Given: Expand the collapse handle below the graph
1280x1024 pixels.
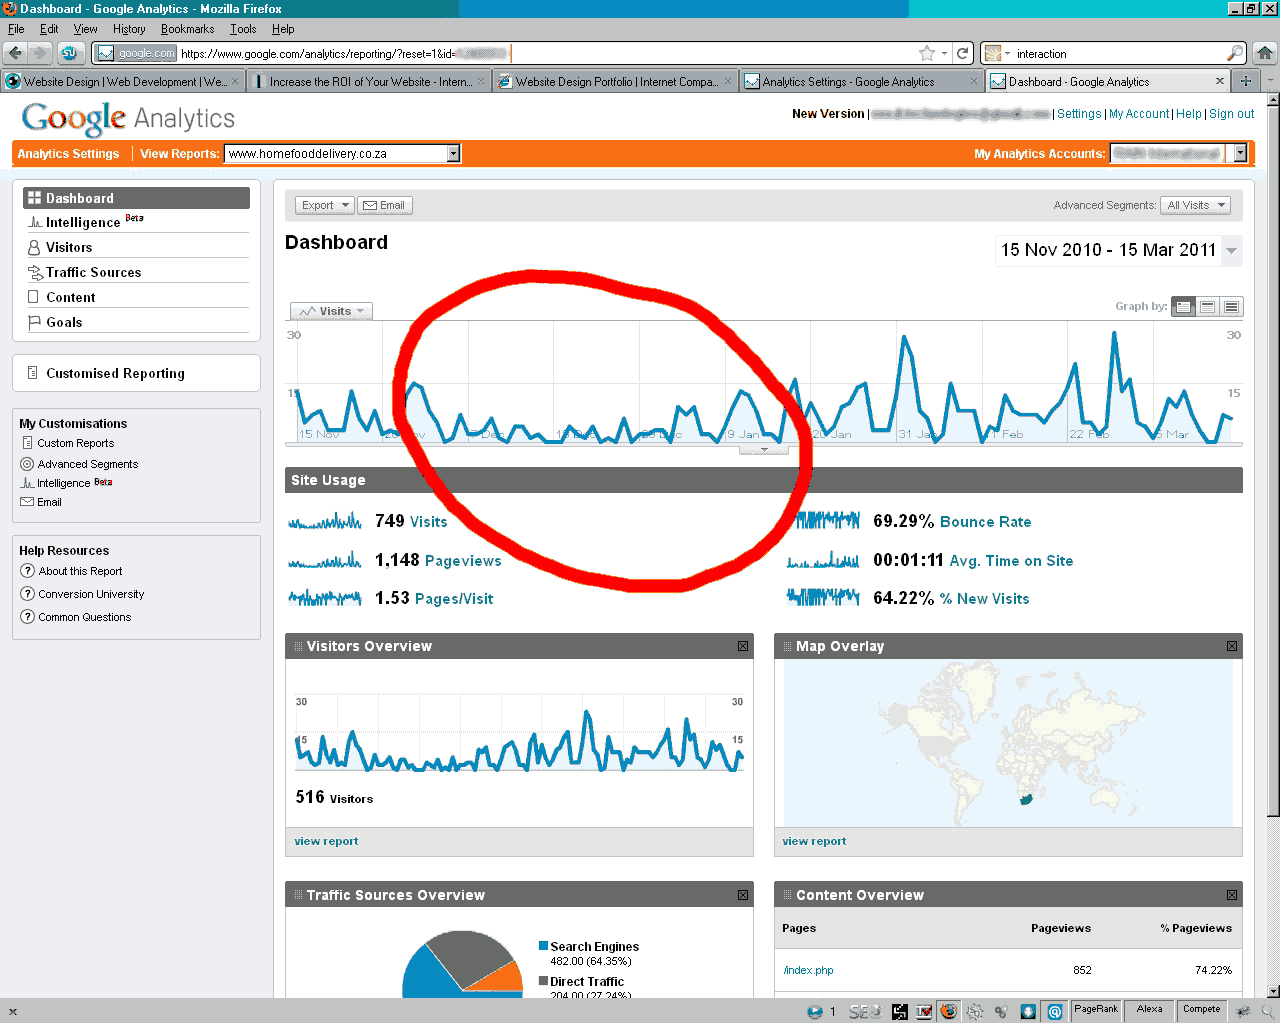Looking at the screenshot, I should click(764, 450).
